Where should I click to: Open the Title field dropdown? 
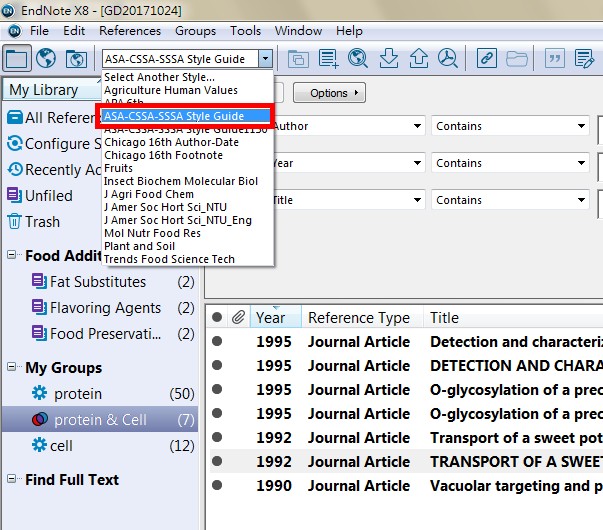click(x=417, y=200)
